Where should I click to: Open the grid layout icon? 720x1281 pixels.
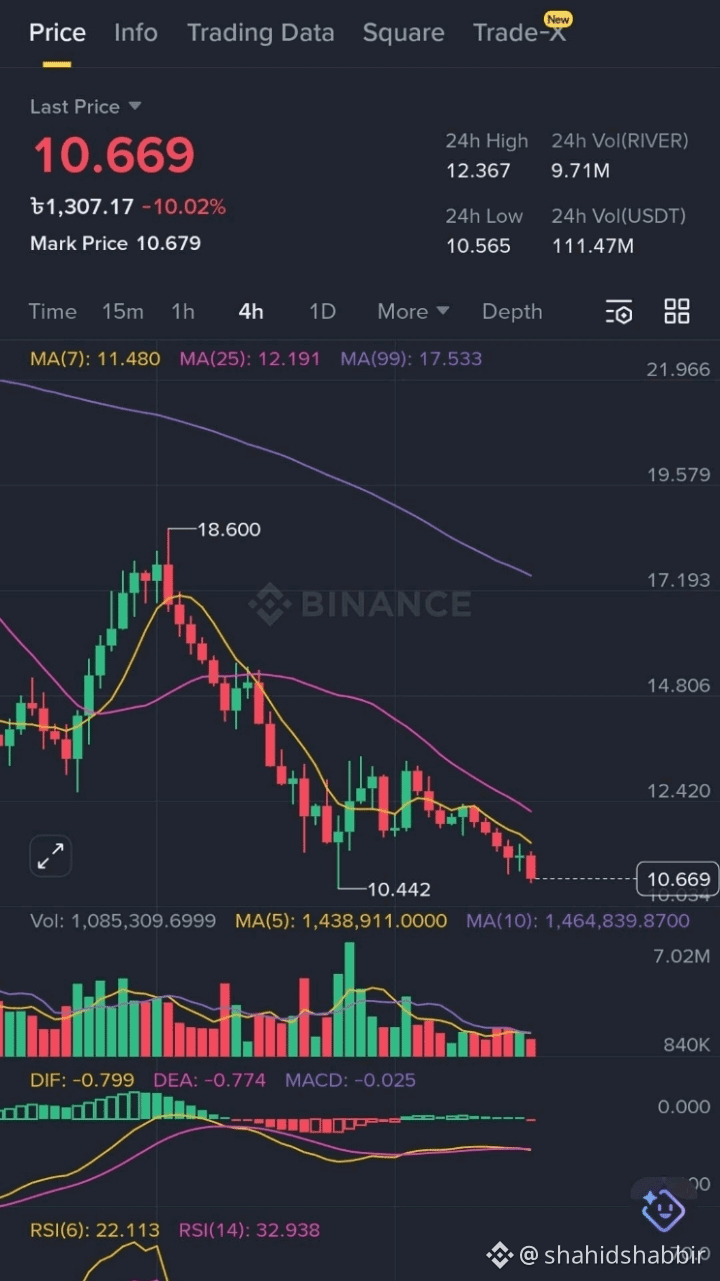pyautogui.click(x=677, y=311)
